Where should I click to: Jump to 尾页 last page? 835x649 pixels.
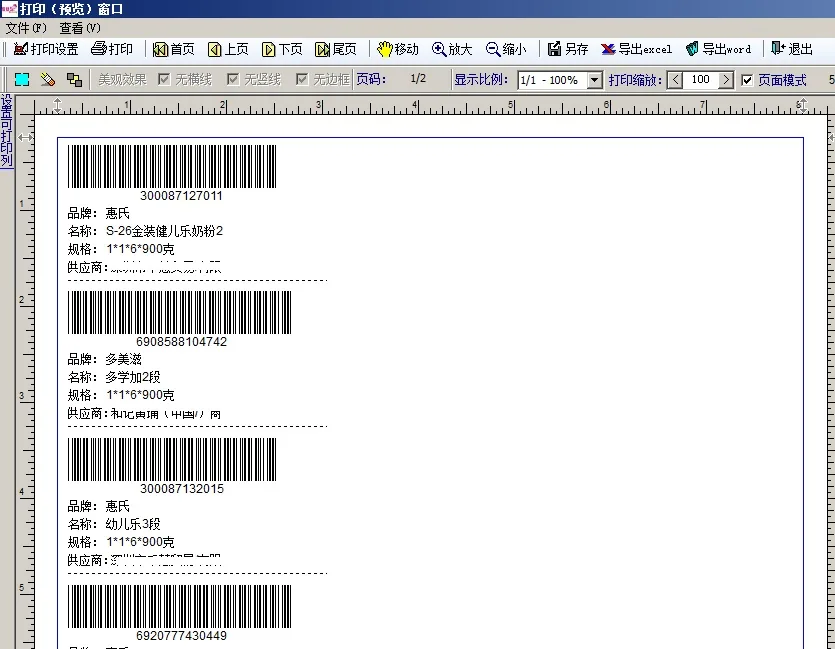tap(335, 49)
